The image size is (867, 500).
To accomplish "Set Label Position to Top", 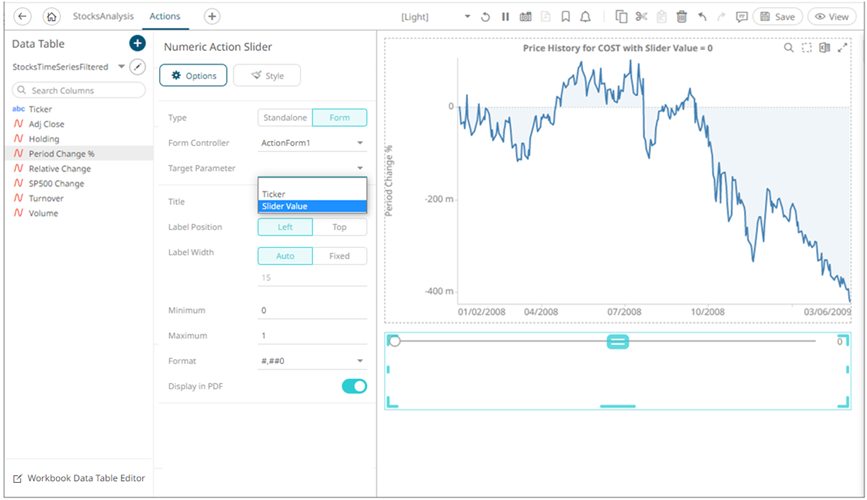I will tap(339, 227).
